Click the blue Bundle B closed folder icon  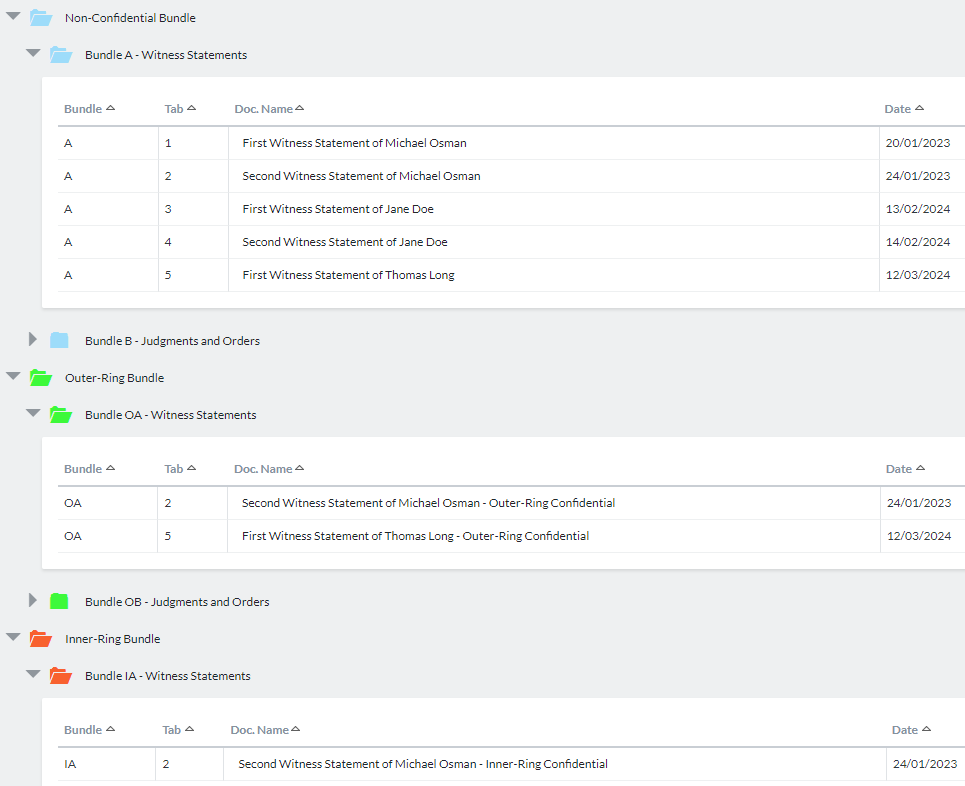(x=59, y=340)
